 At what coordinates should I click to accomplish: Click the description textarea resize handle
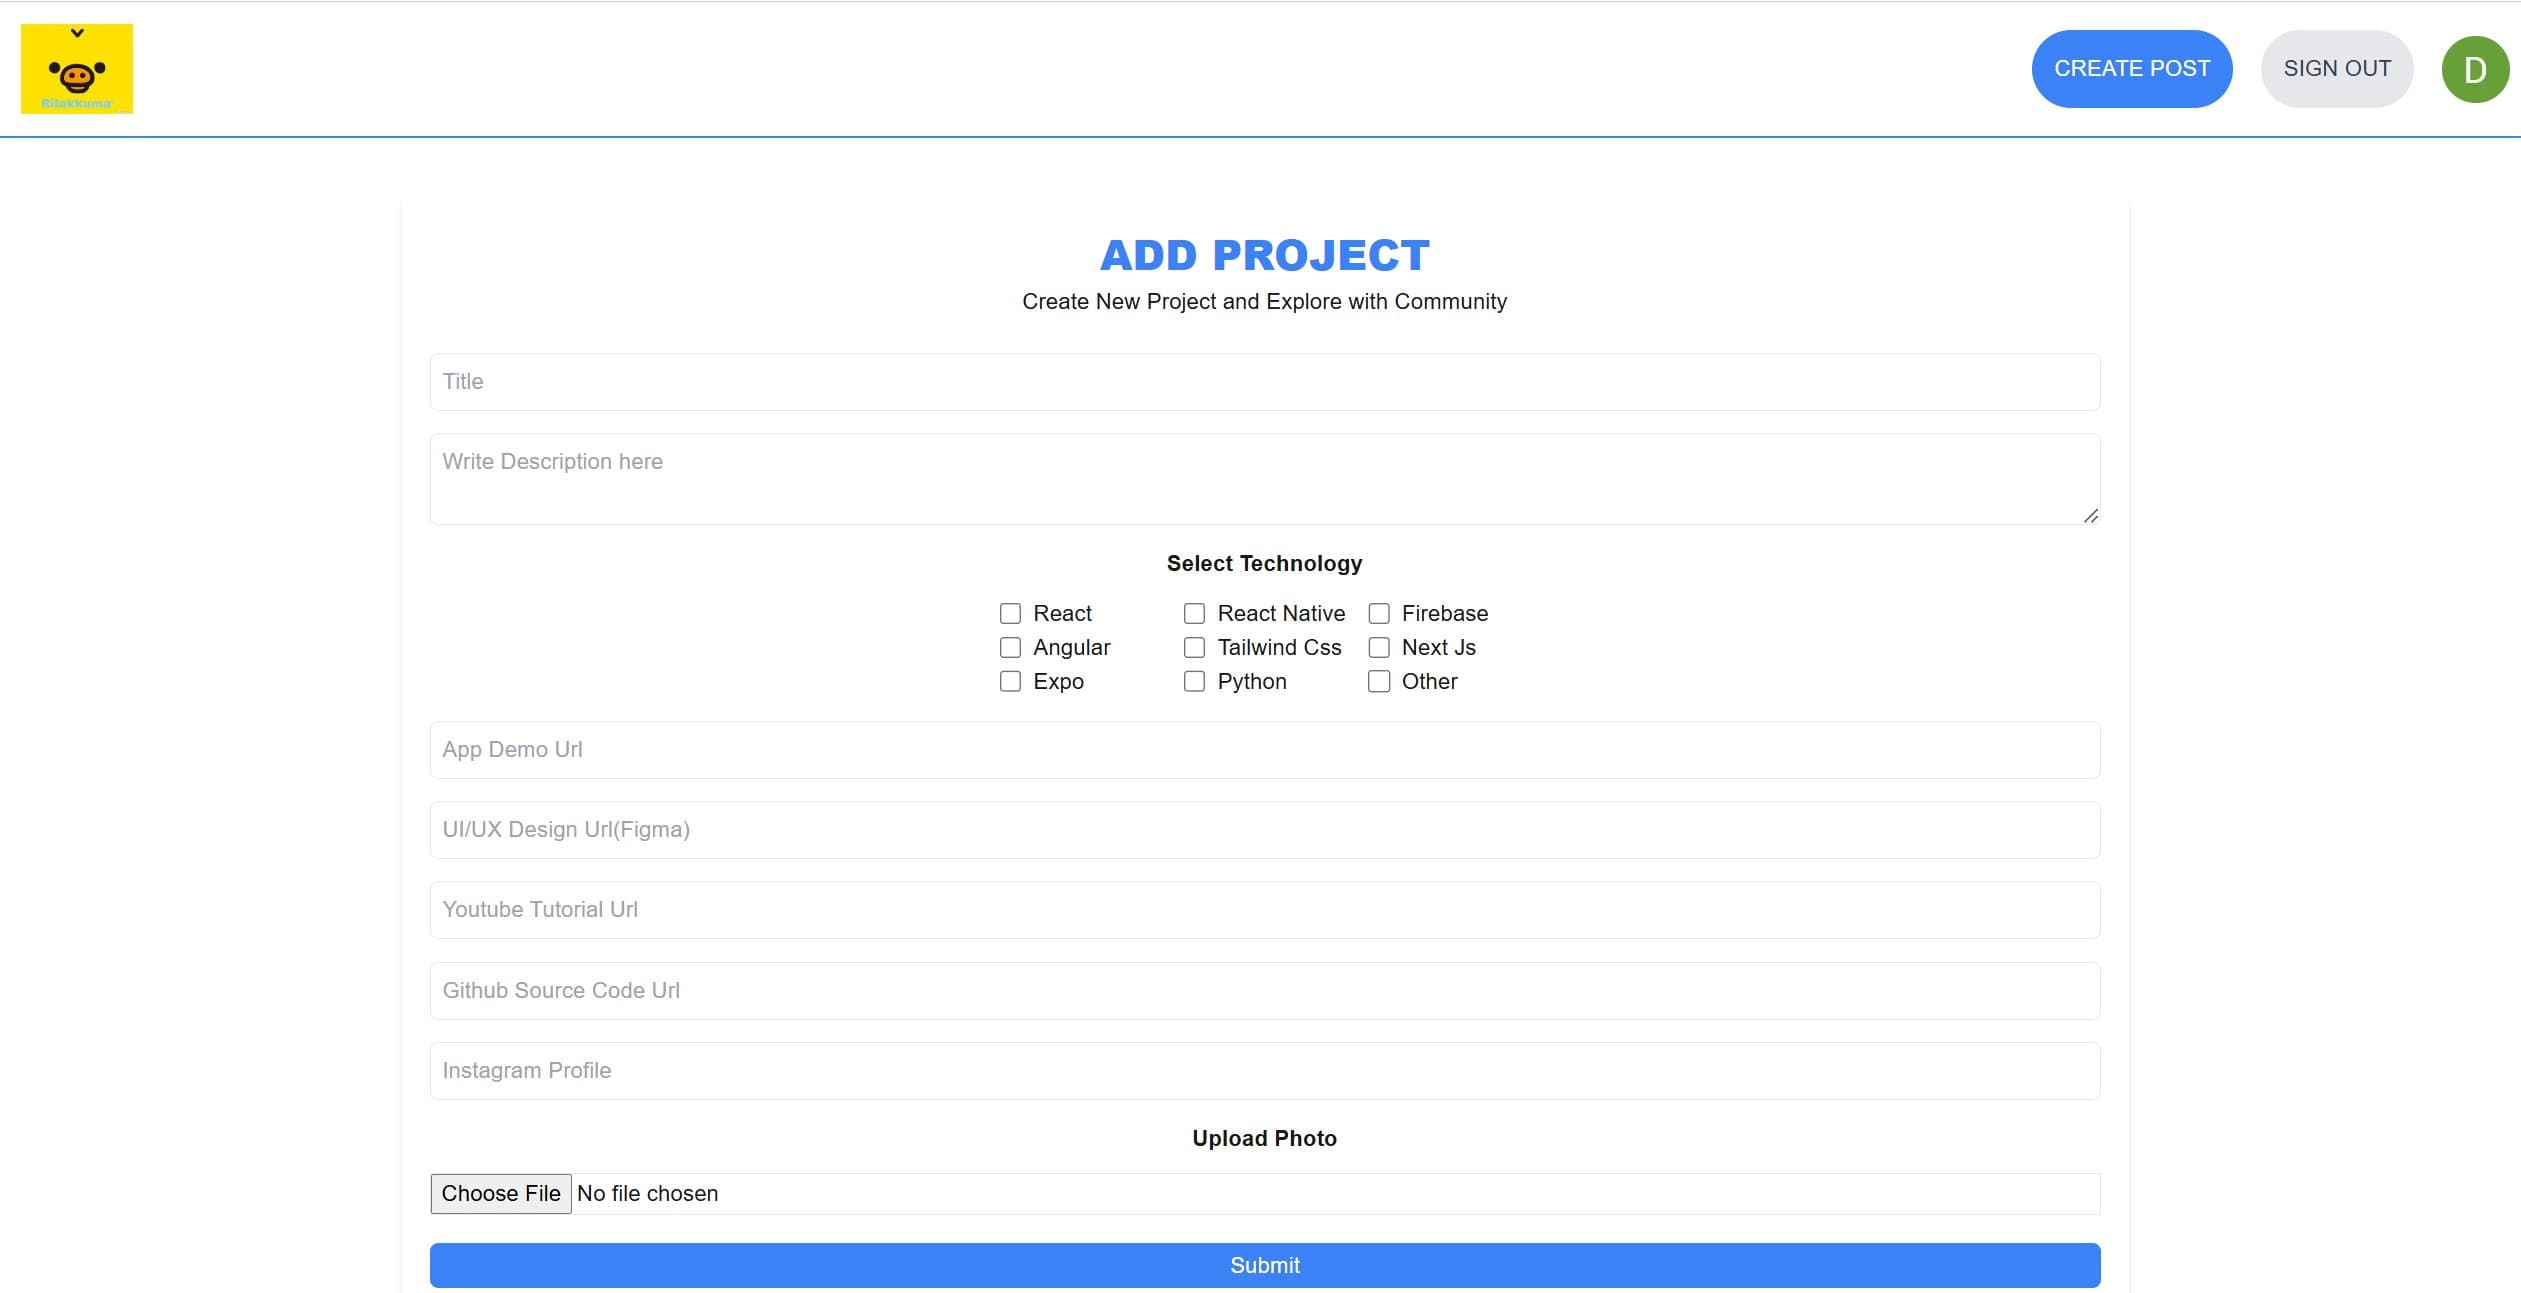click(2090, 516)
